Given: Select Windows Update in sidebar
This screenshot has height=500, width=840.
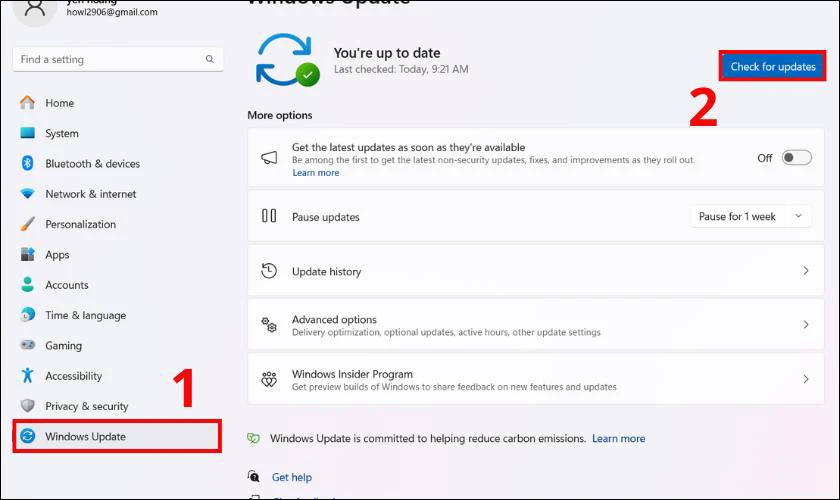Looking at the screenshot, I should 117,436.
